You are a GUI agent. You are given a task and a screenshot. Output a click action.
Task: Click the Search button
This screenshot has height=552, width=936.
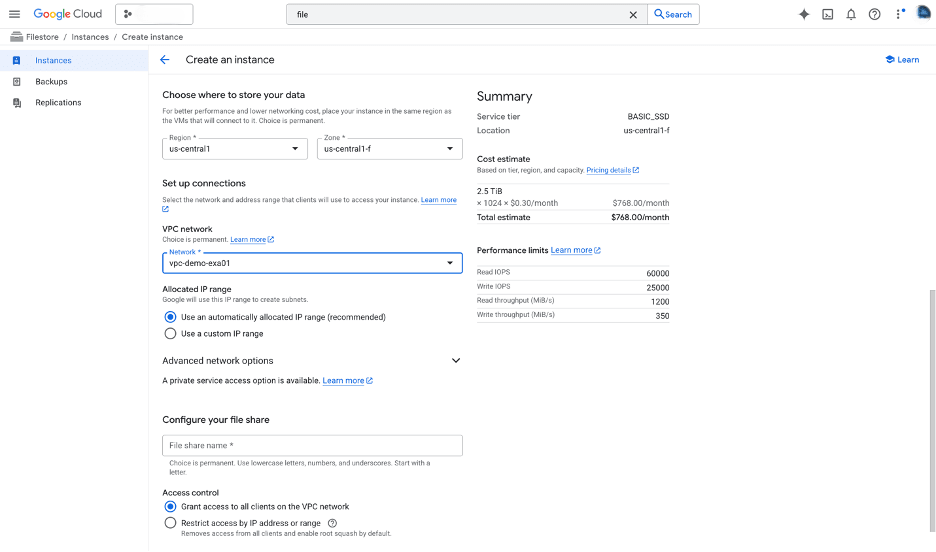[x=673, y=14]
